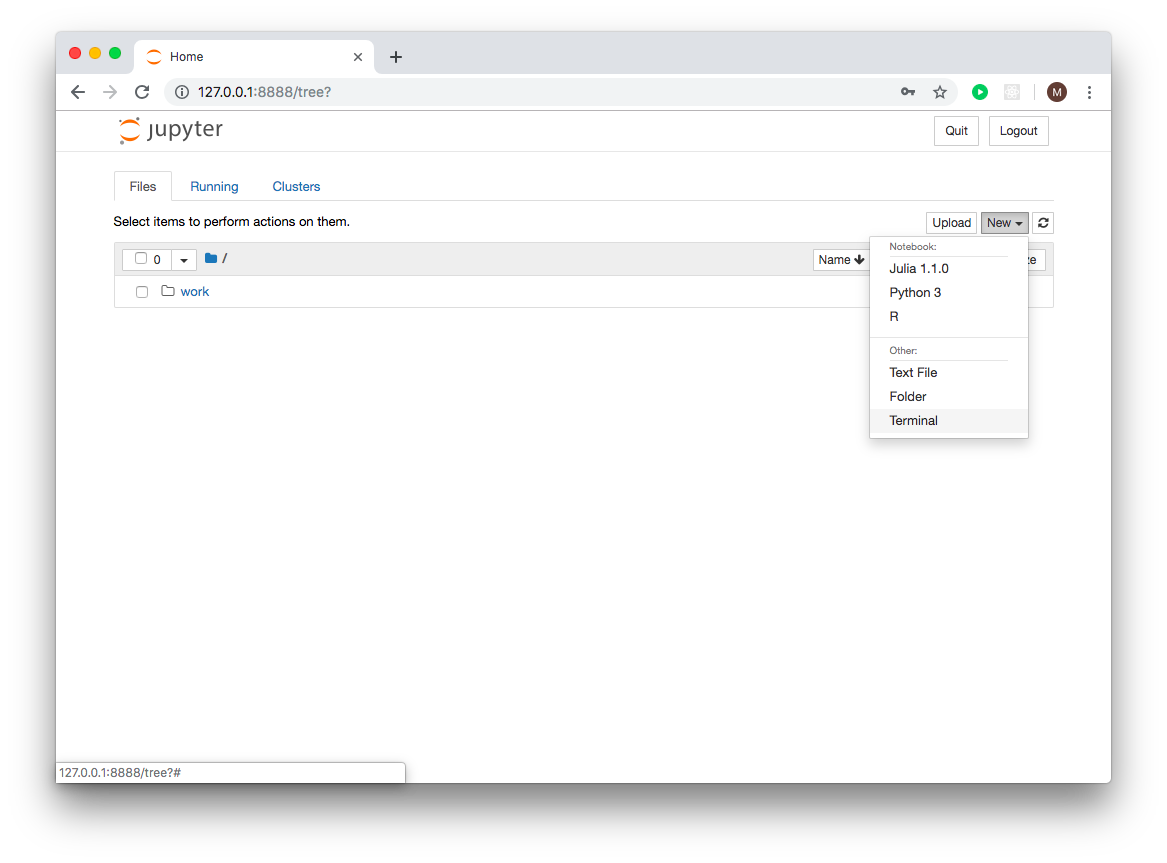
Task: Click the browser forward arrow
Action: [110, 92]
